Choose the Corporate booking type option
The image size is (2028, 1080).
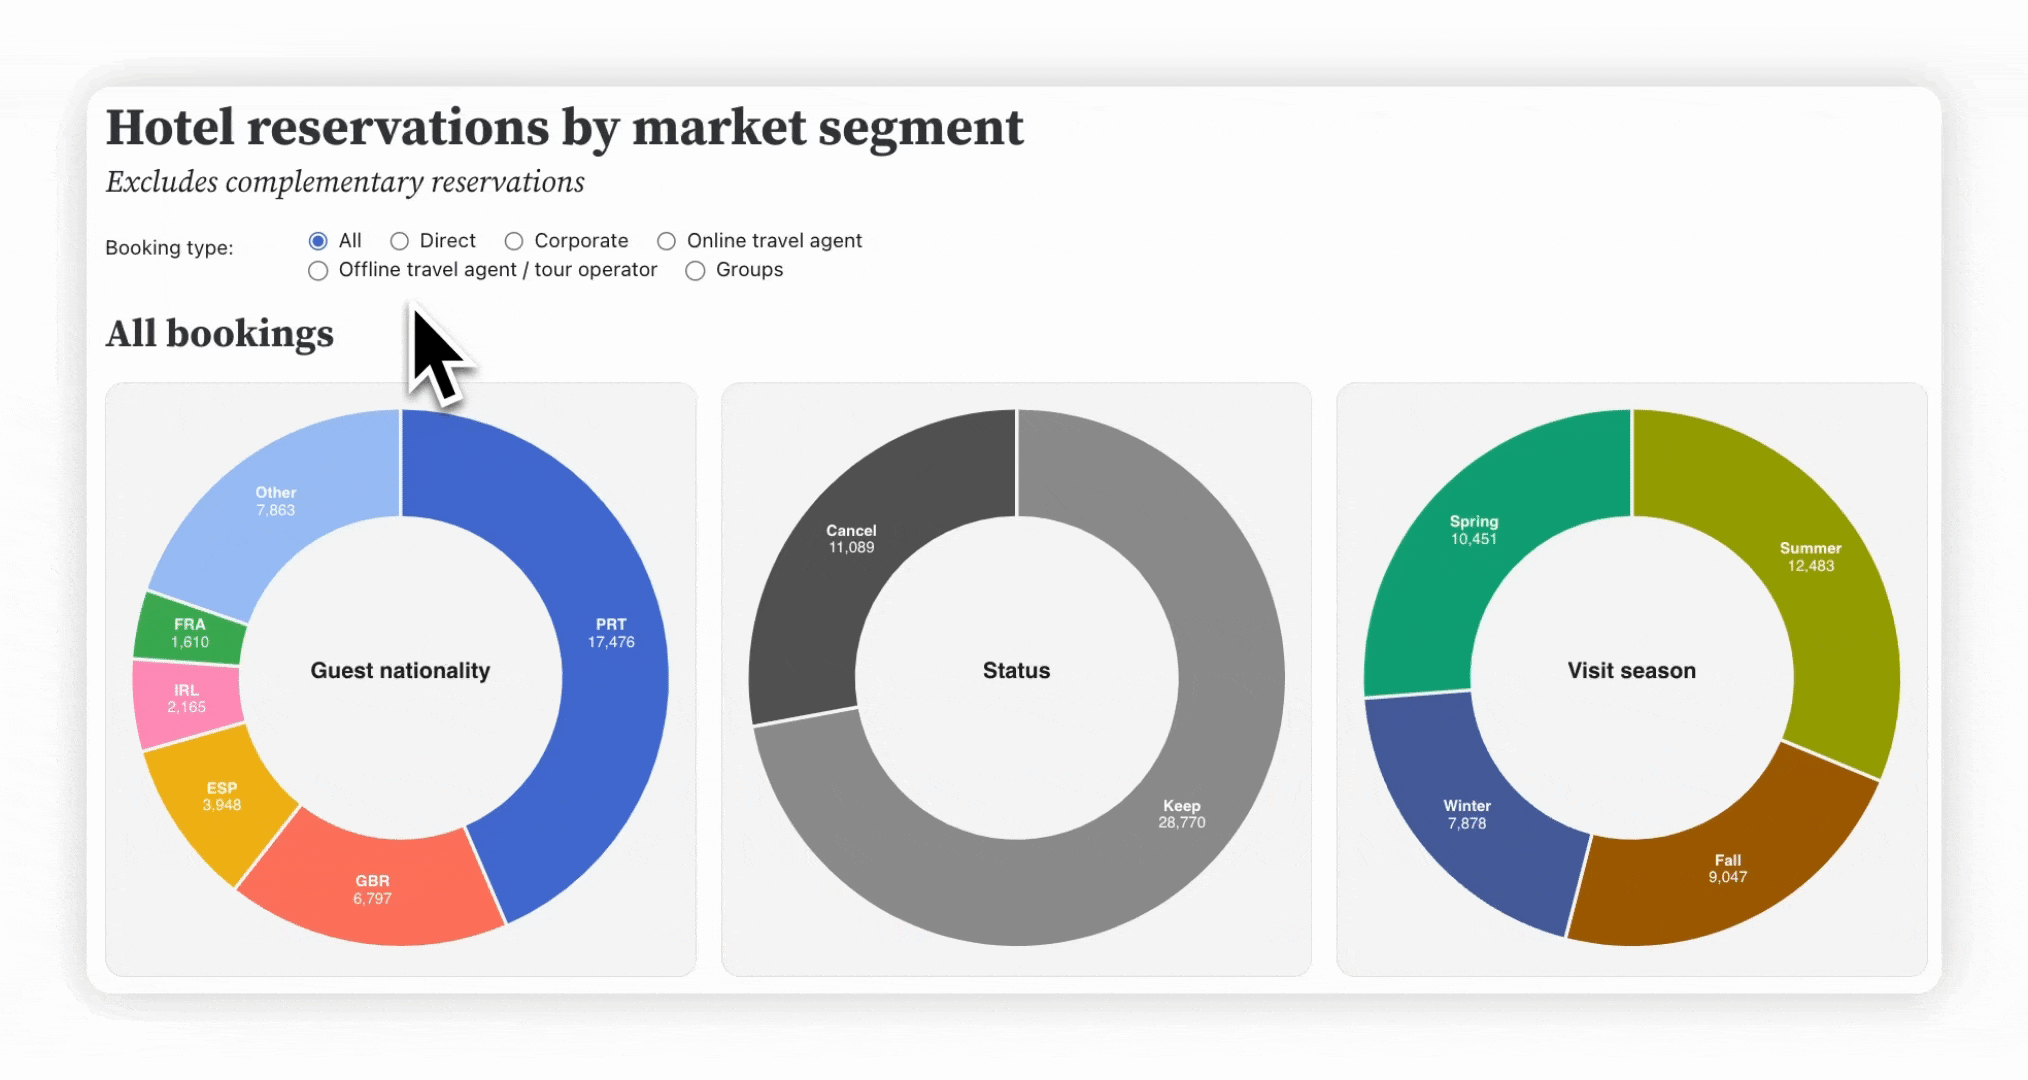514,241
